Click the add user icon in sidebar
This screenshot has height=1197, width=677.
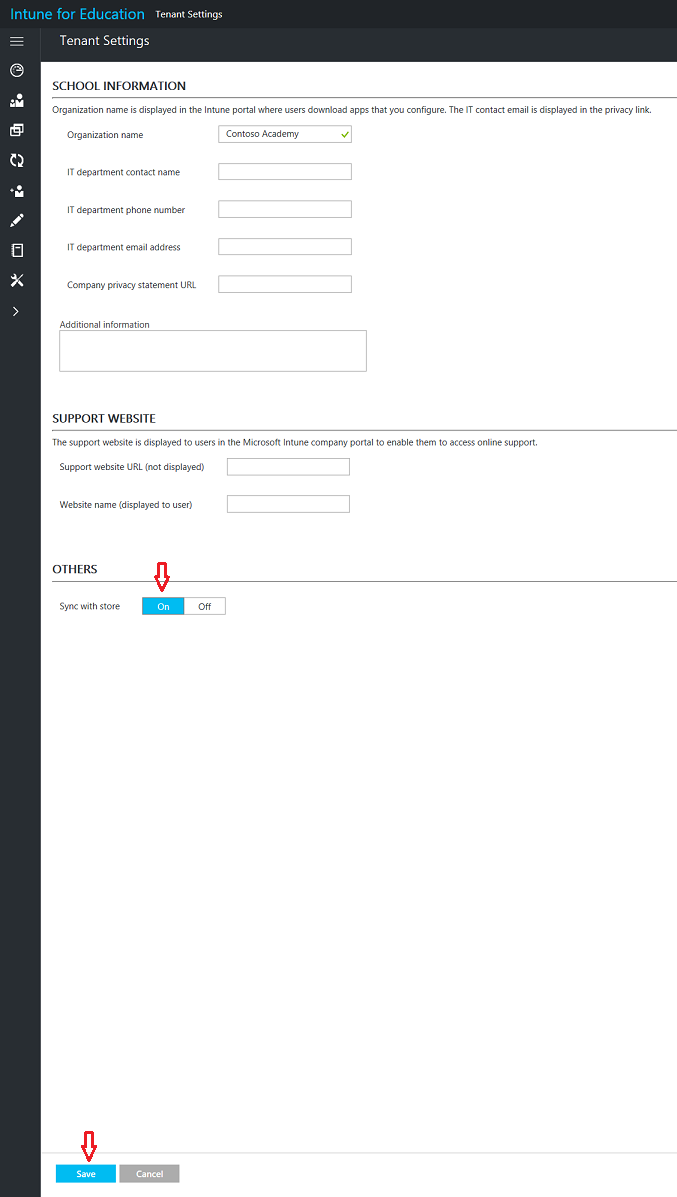pyautogui.click(x=17, y=191)
